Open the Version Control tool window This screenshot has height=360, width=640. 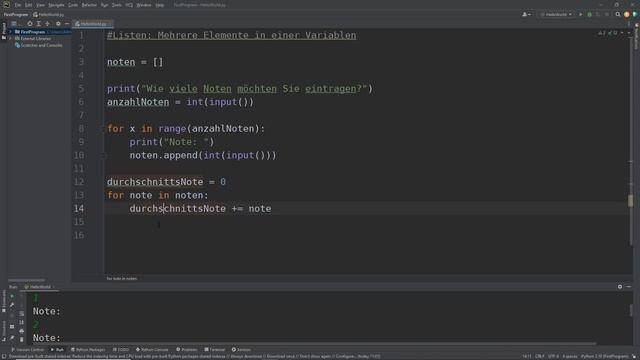(x=28, y=350)
